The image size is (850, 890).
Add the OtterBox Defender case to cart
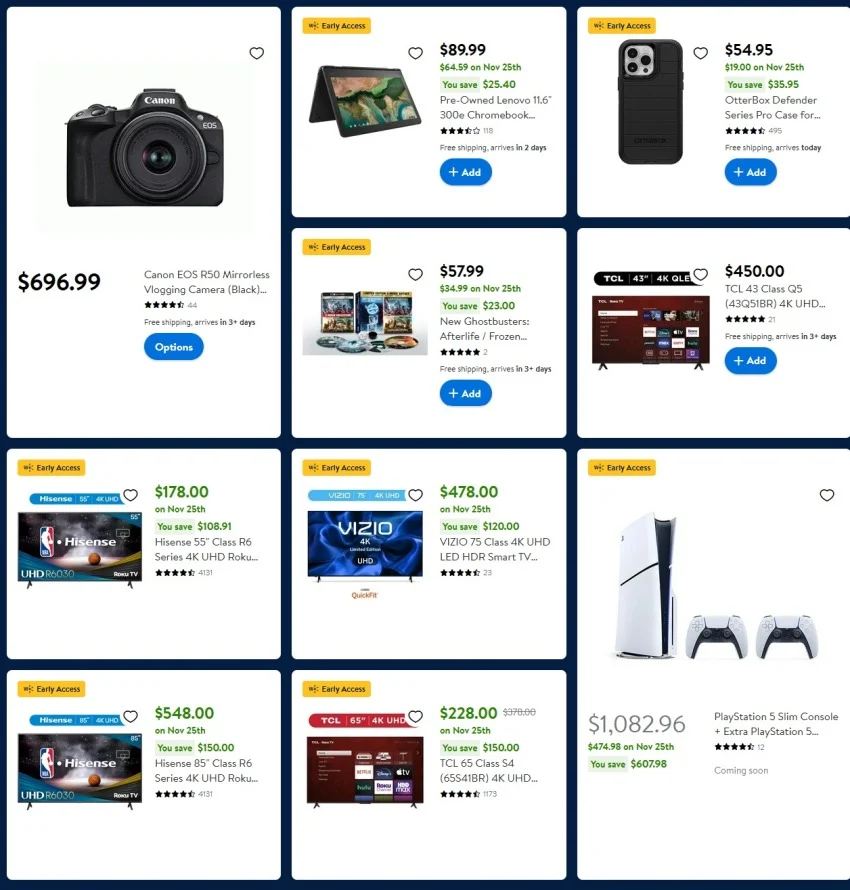pos(750,172)
